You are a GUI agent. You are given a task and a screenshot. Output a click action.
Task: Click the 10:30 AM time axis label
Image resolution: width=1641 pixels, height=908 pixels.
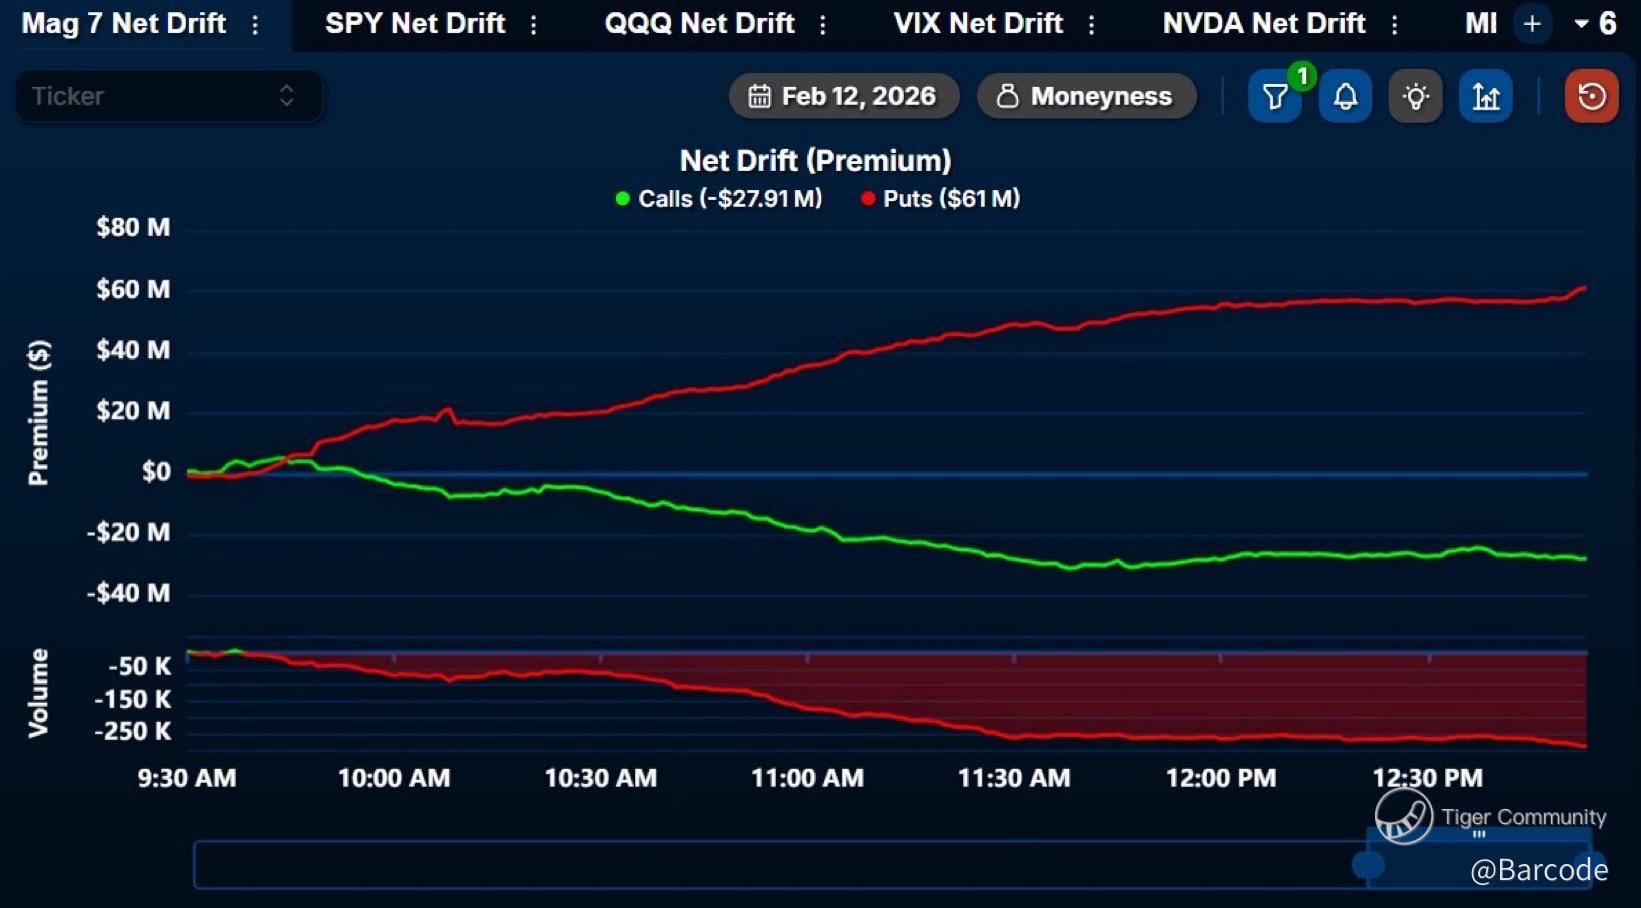(601, 778)
